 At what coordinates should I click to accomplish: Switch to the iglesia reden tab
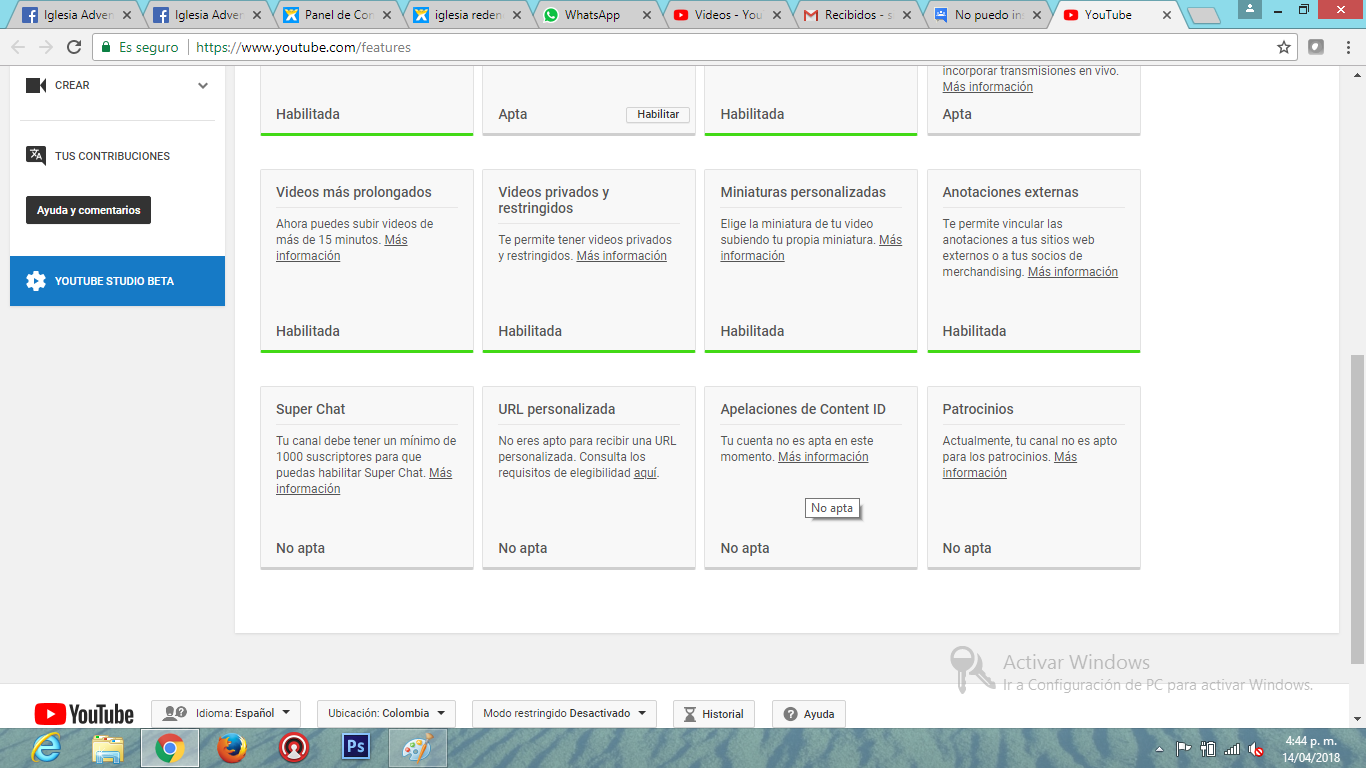coord(467,15)
